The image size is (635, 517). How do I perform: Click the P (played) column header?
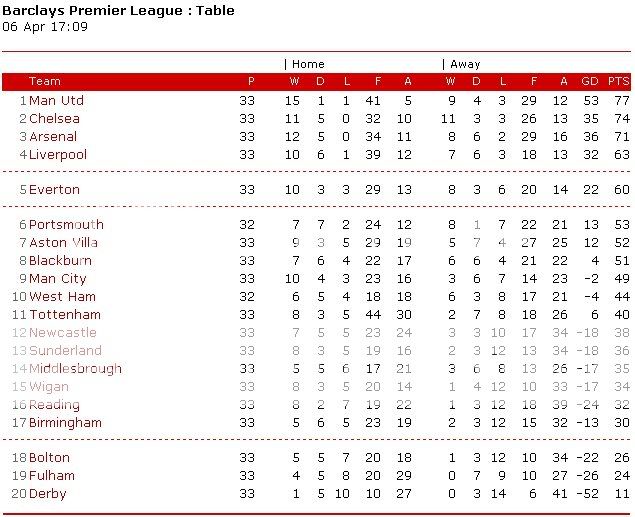click(x=251, y=82)
